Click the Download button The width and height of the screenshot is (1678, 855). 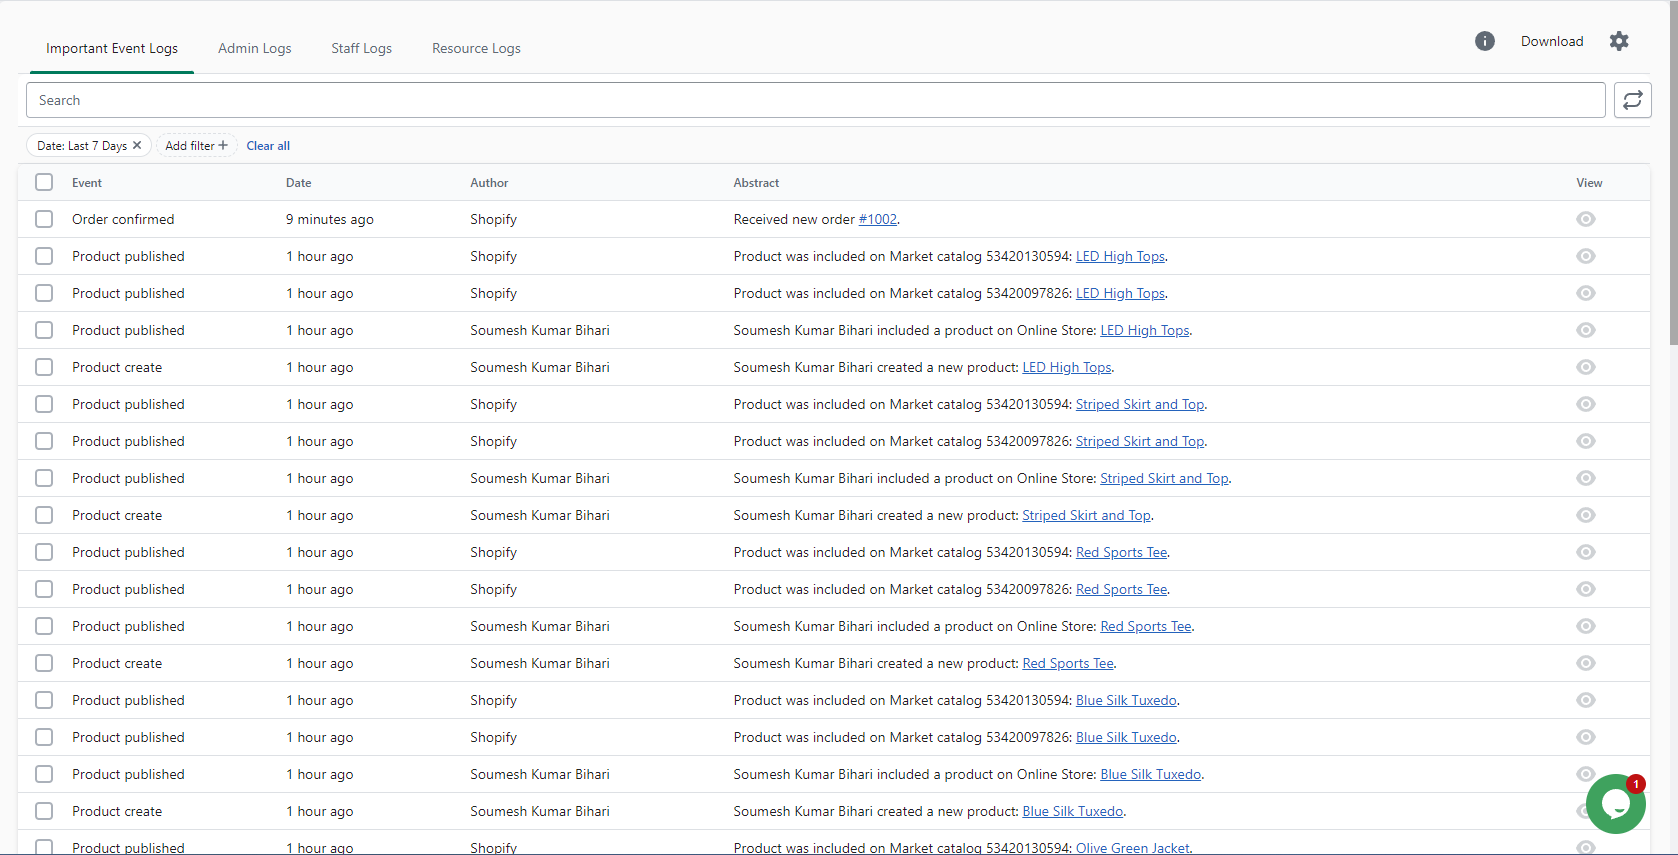click(1552, 41)
